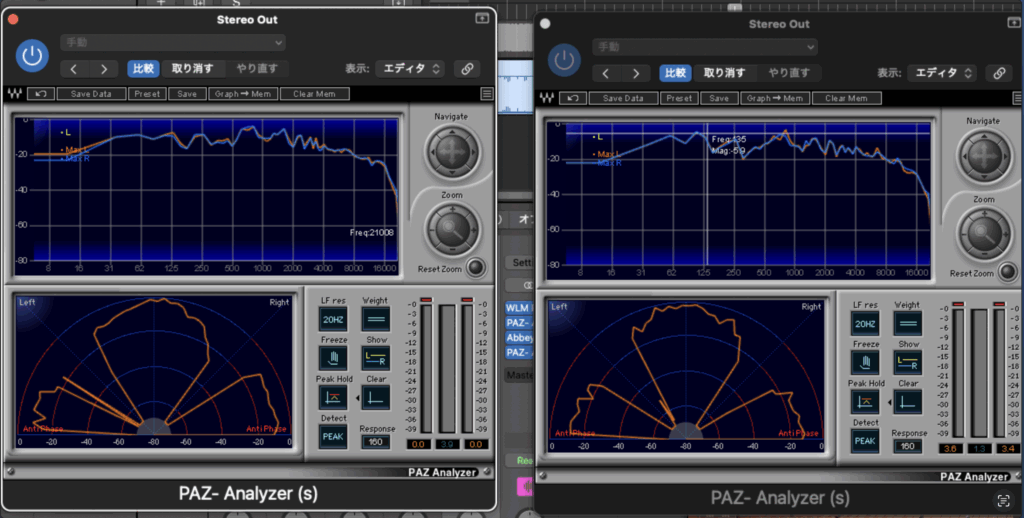Image resolution: width=1024 pixels, height=518 pixels.
Task: Click Clear Mem in right window
Action: click(846, 99)
